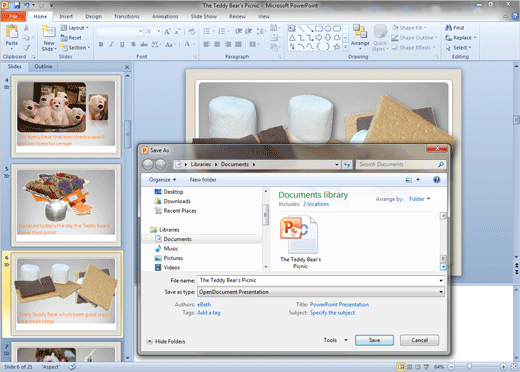This screenshot has width=520, height=372.
Task: Open the Arrange objects menu
Action: [x=360, y=37]
